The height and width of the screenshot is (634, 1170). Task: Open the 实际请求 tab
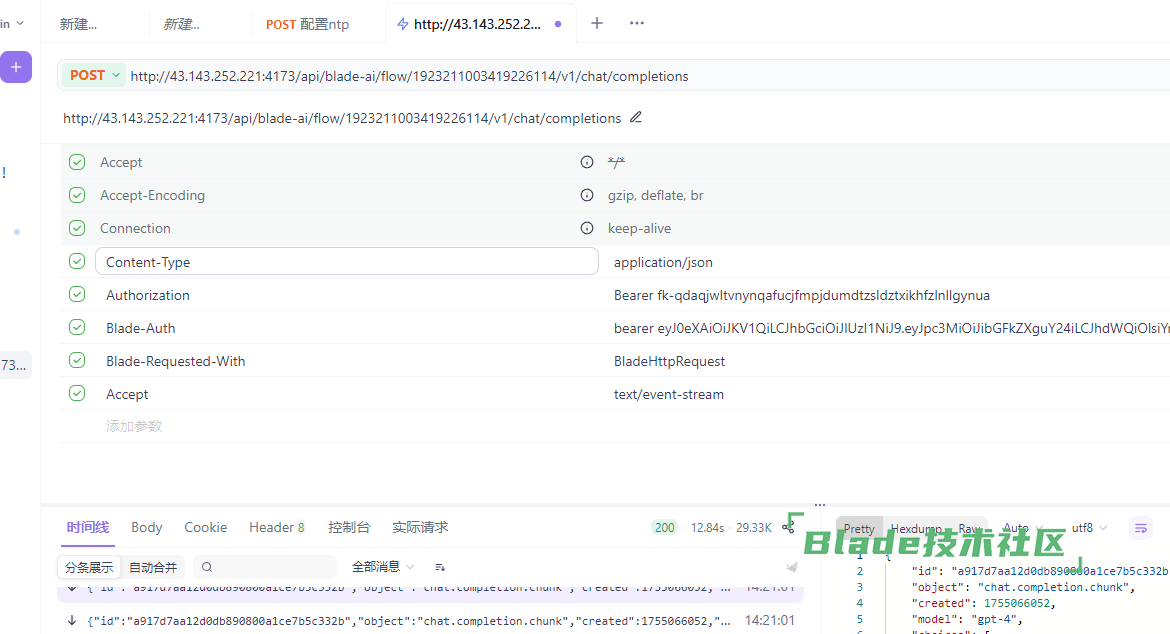coord(420,527)
